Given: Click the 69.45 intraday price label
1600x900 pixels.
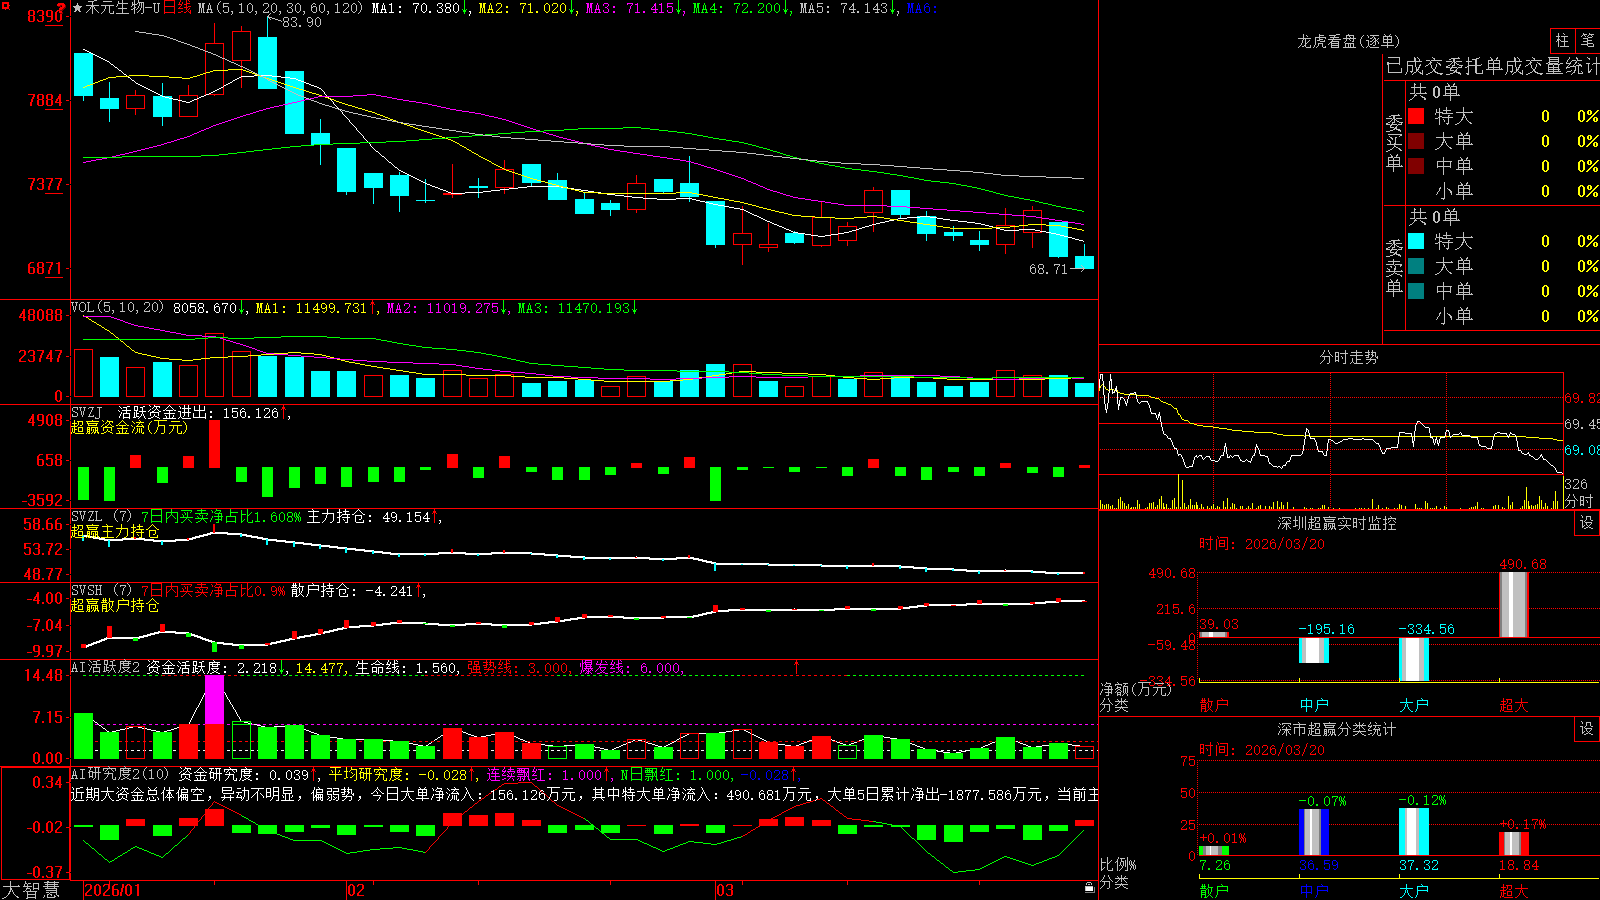Looking at the screenshot, I should 1581,424.
